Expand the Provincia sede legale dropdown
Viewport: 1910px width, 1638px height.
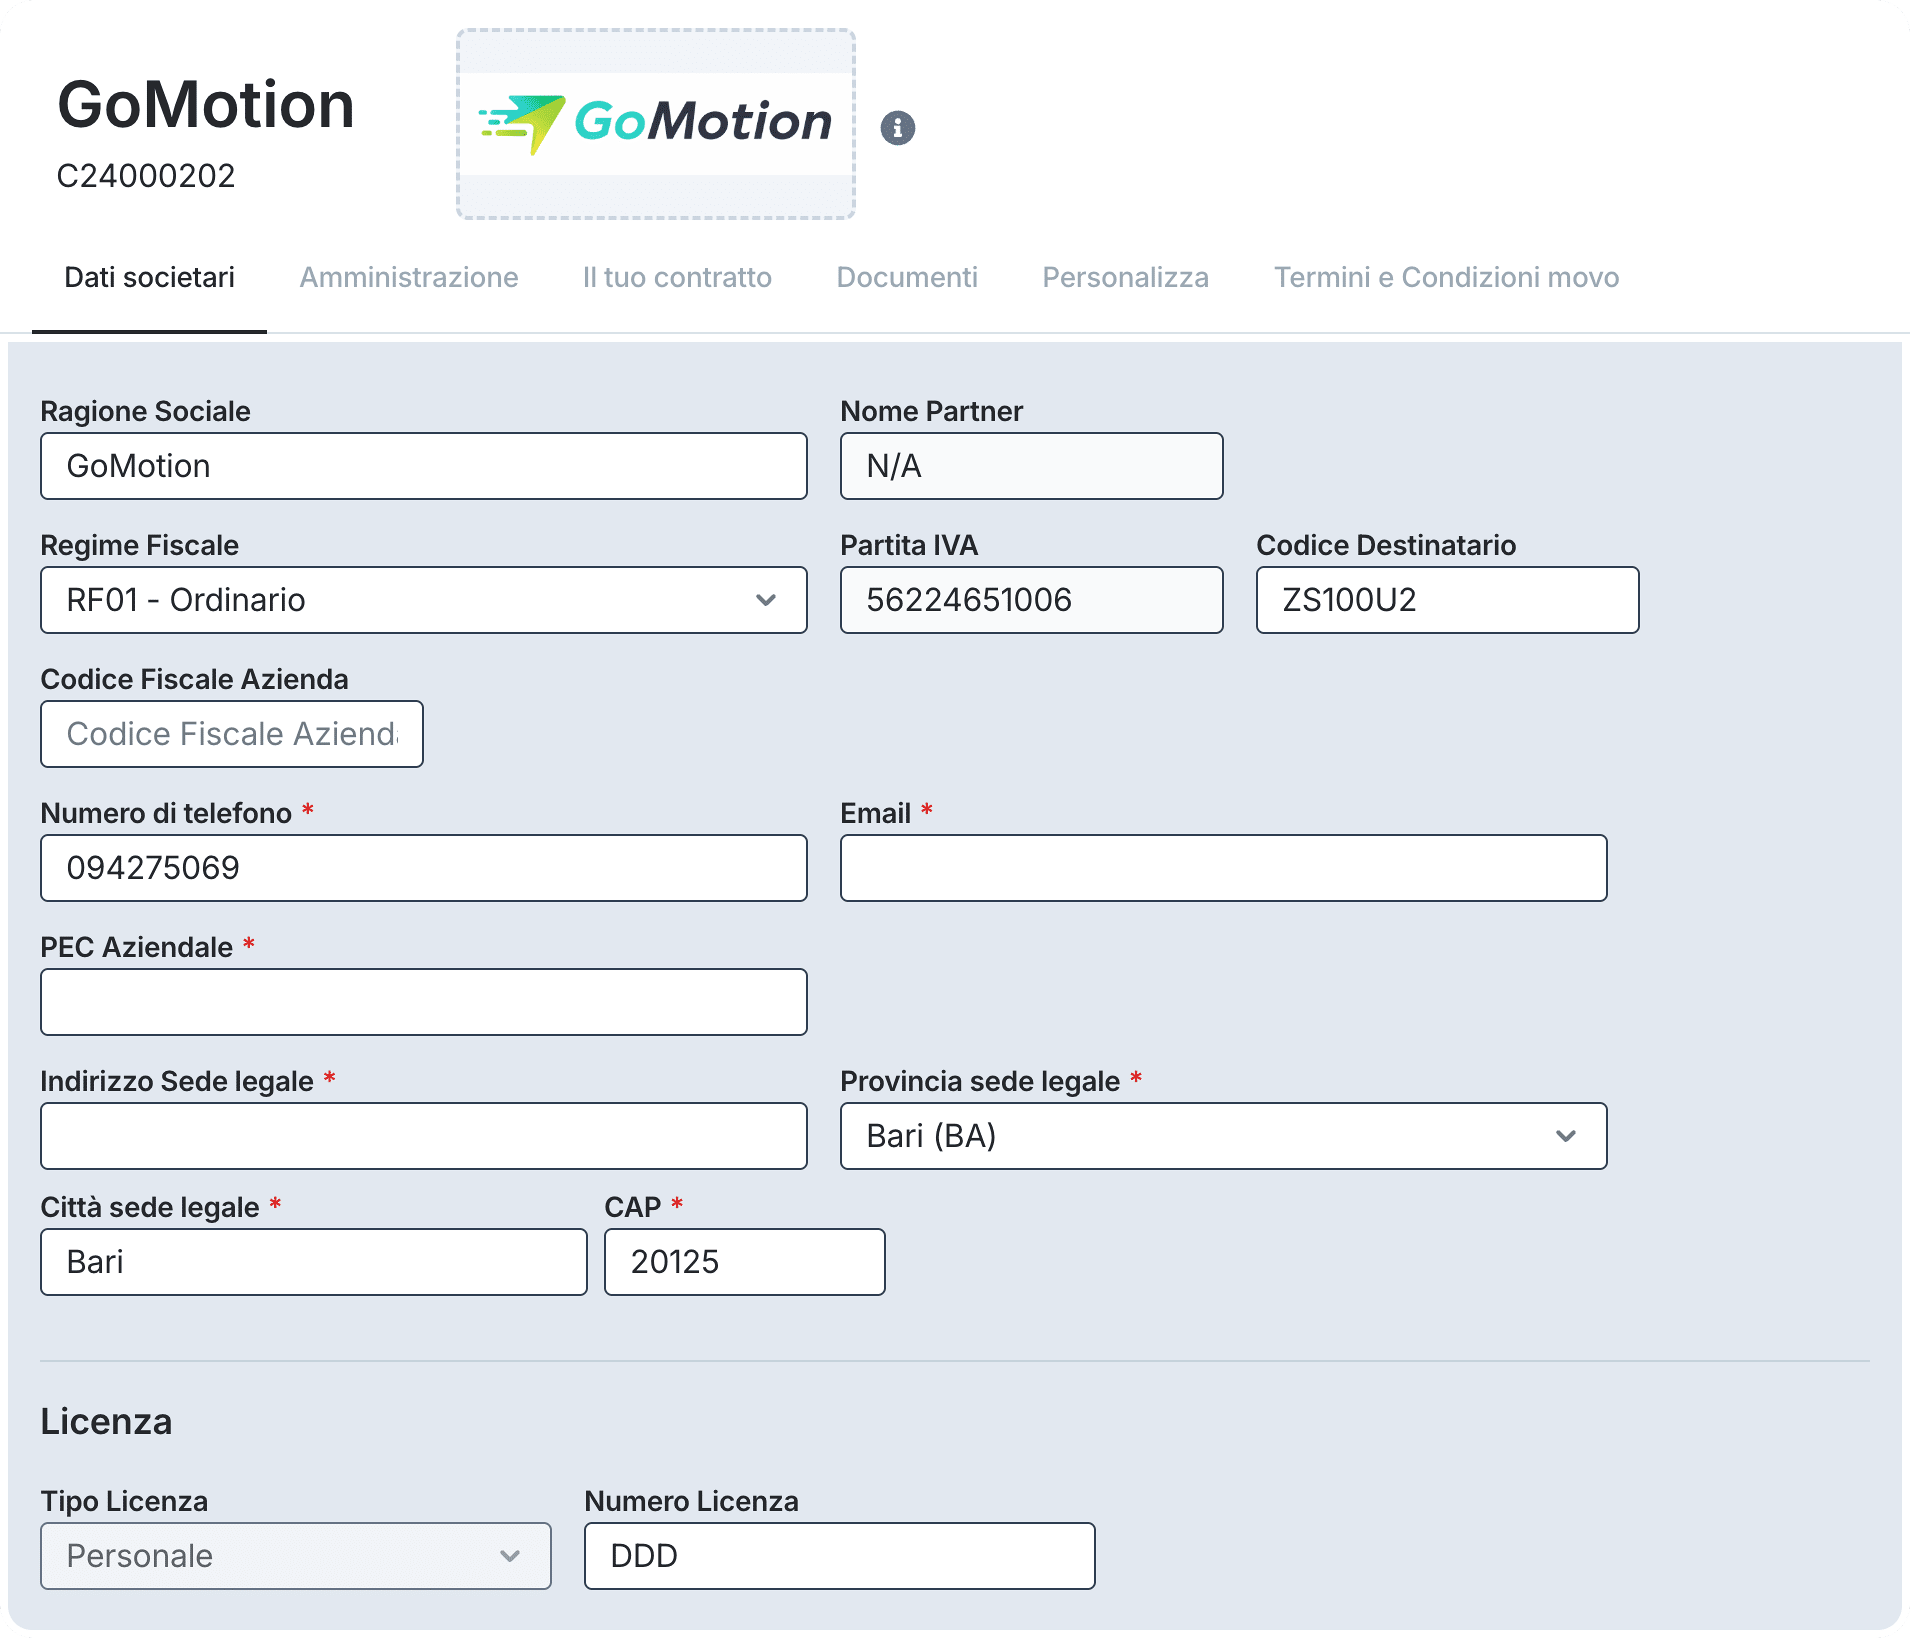click(x=1222, y=1136)
